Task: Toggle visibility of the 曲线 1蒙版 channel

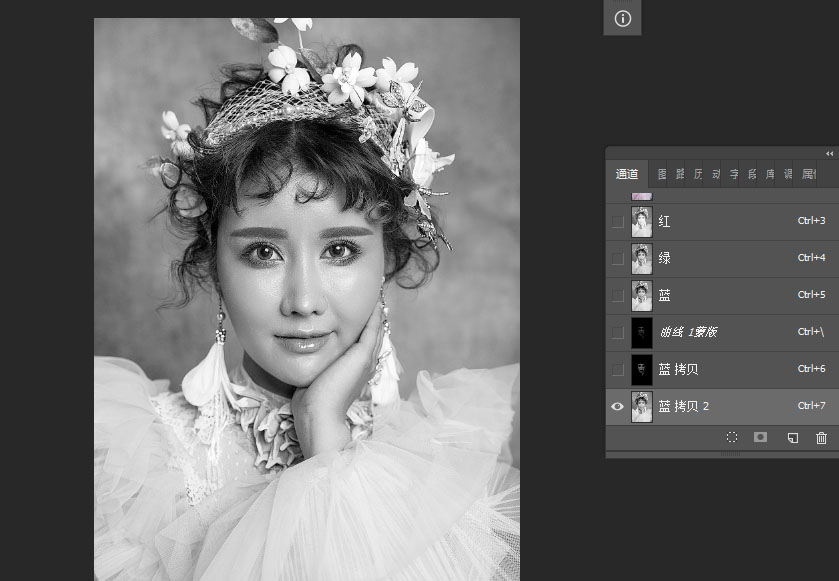Action: 617,332
